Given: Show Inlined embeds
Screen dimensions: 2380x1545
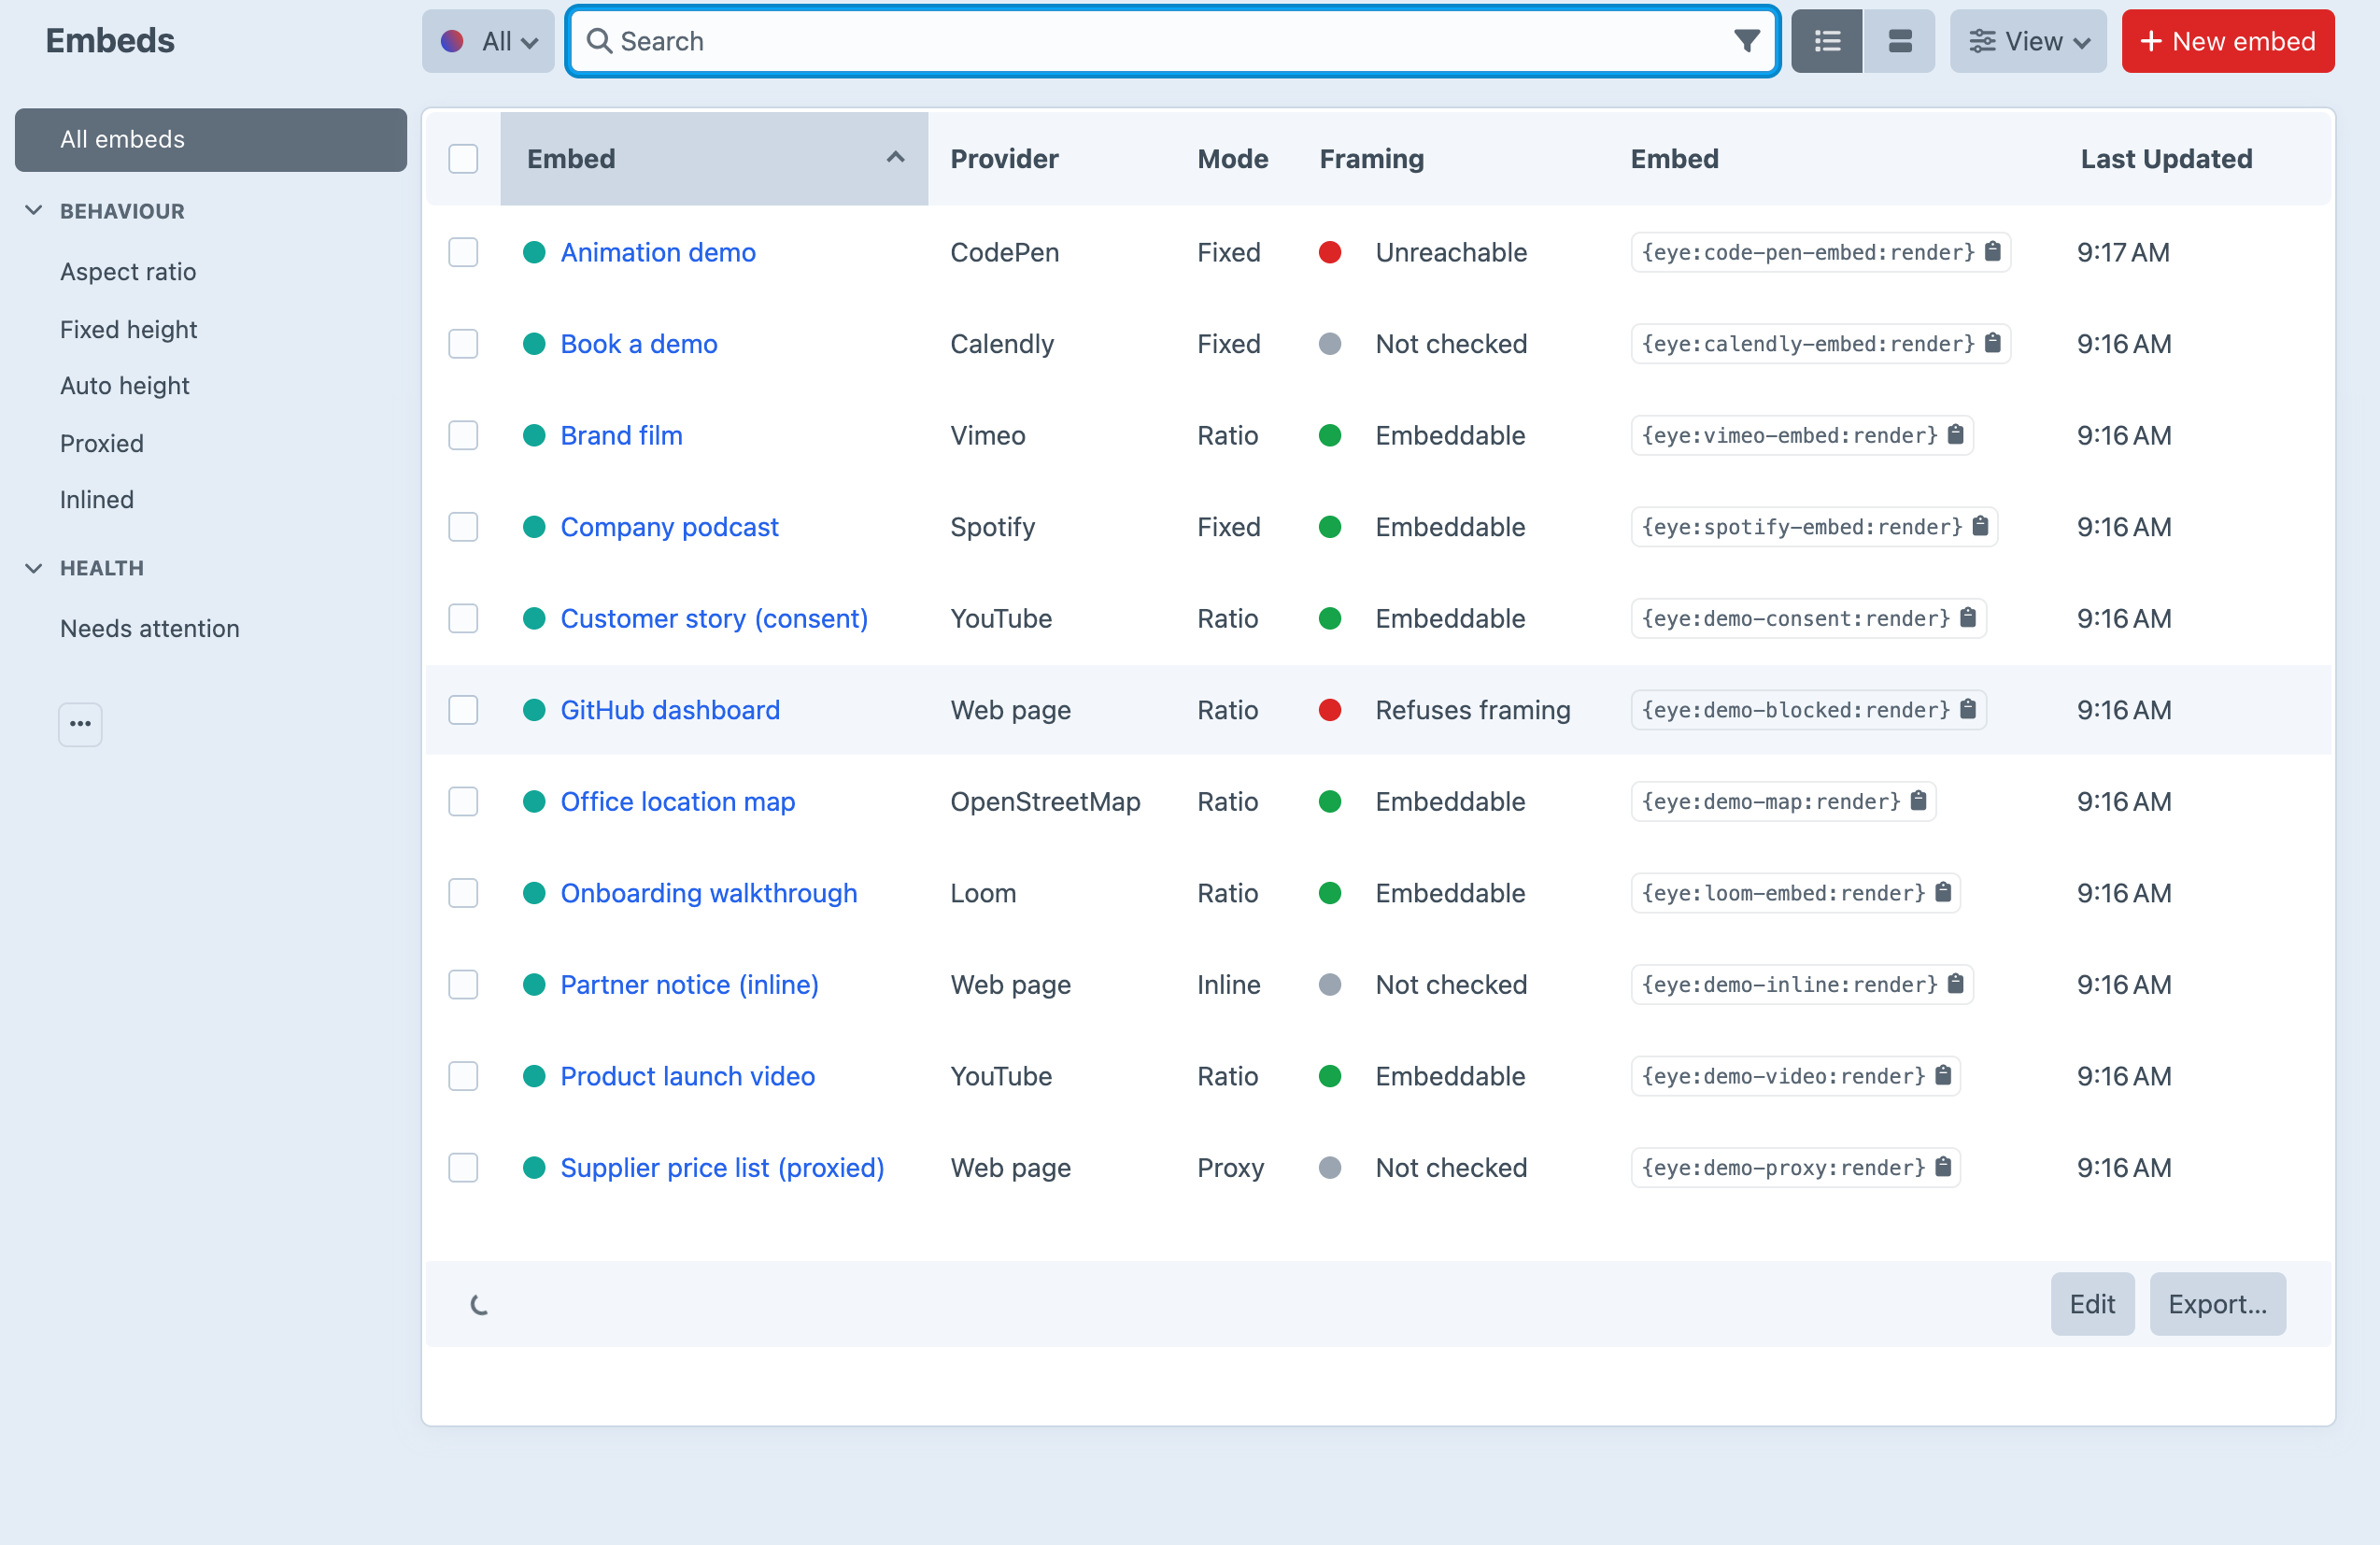Looking at the screenshot, I should point(96,499).
